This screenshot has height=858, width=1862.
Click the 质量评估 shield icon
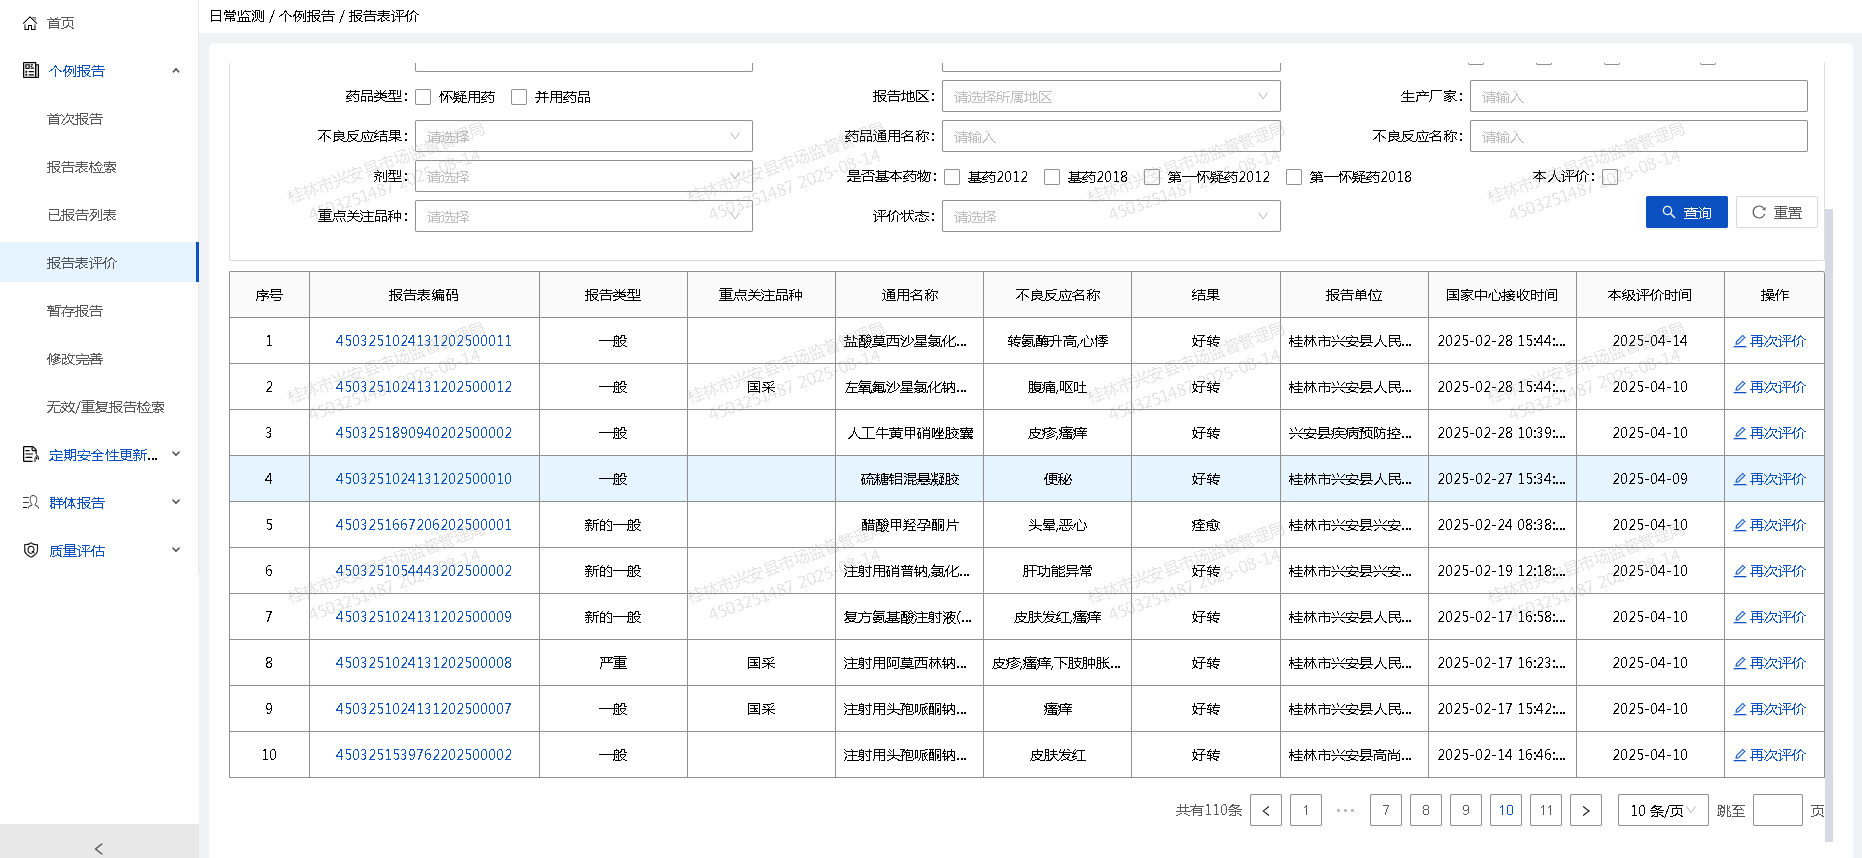[x=30, y=551]
